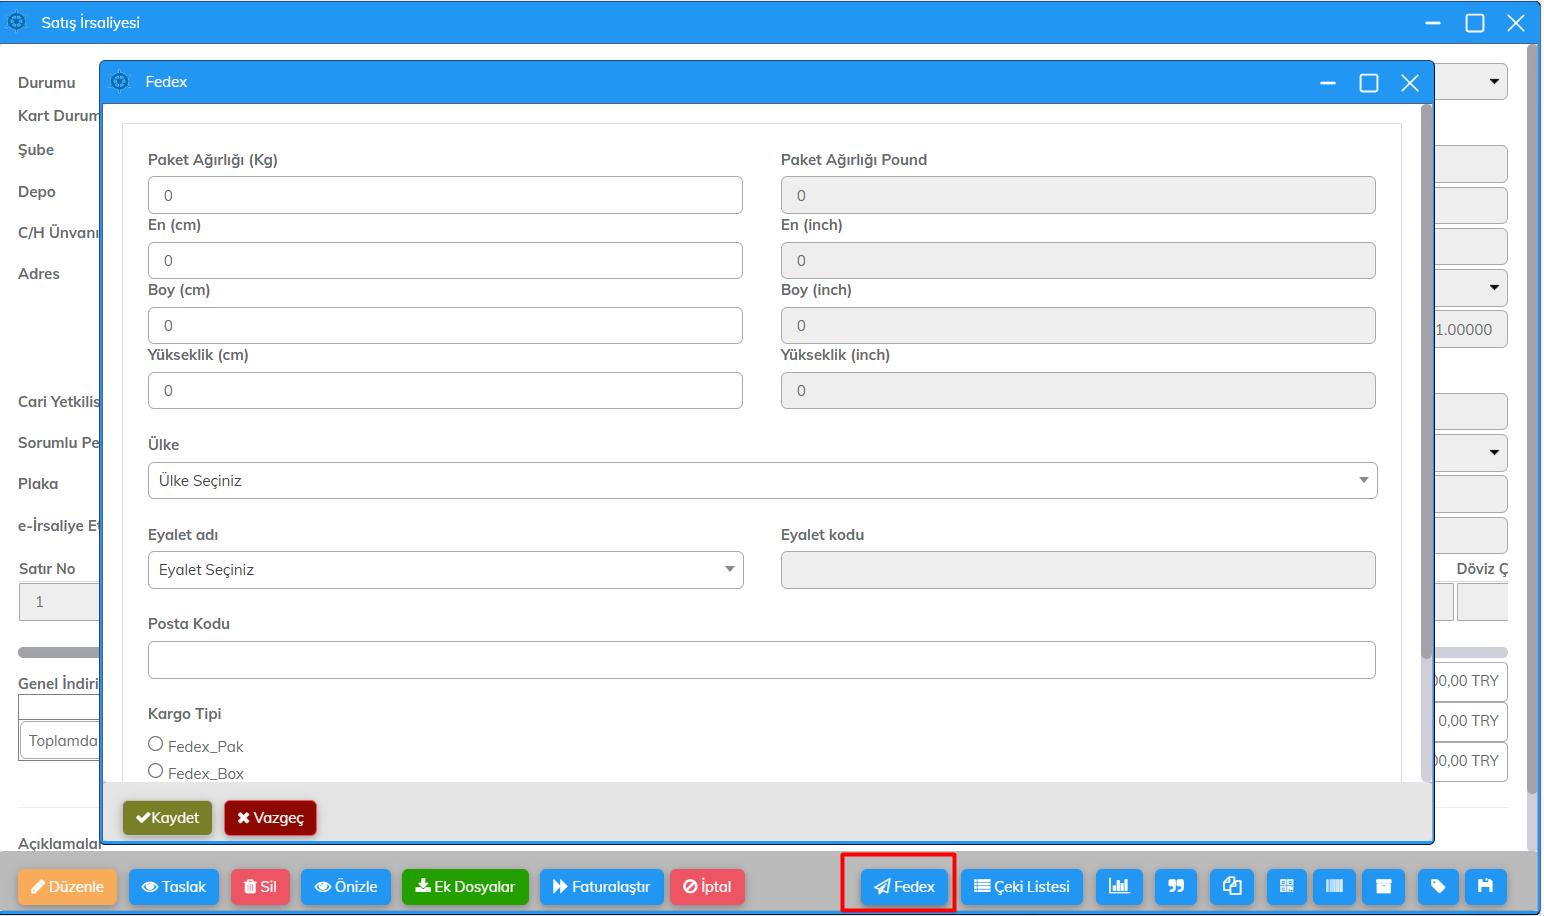Open the Eyalet Seçiniz dropdown
1544x916 pixels.
[446, 570]
